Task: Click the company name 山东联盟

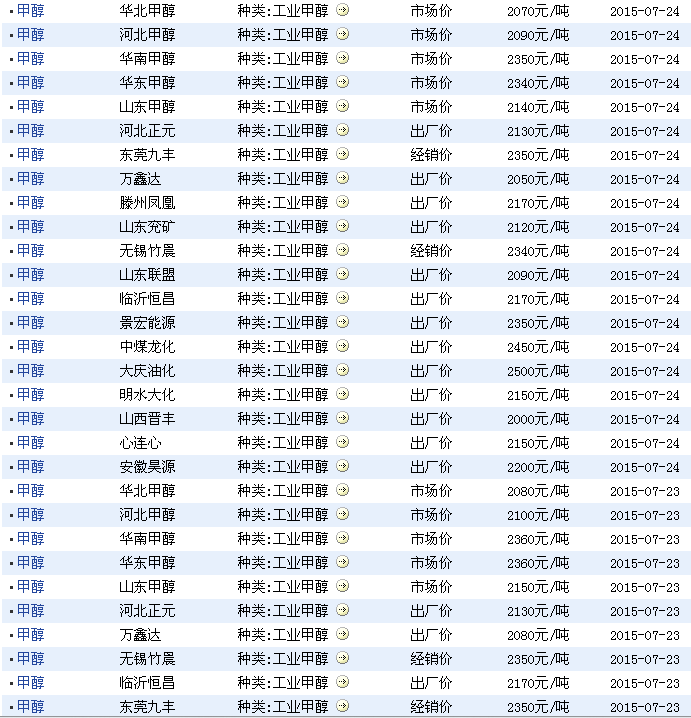Action: (147, 274)
